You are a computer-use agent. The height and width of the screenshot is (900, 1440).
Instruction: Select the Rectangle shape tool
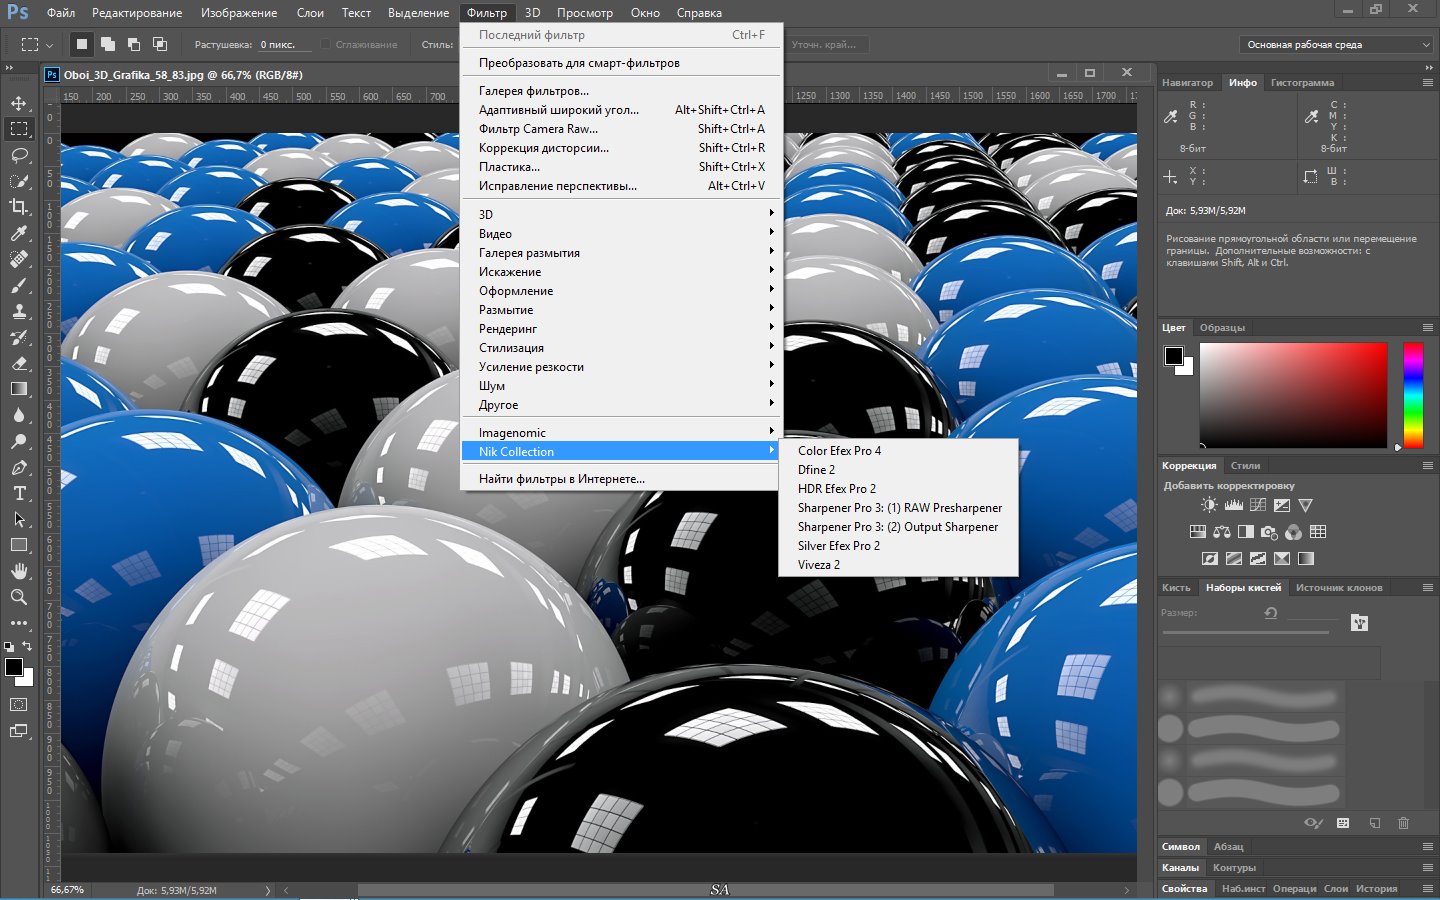coord(19,545)
